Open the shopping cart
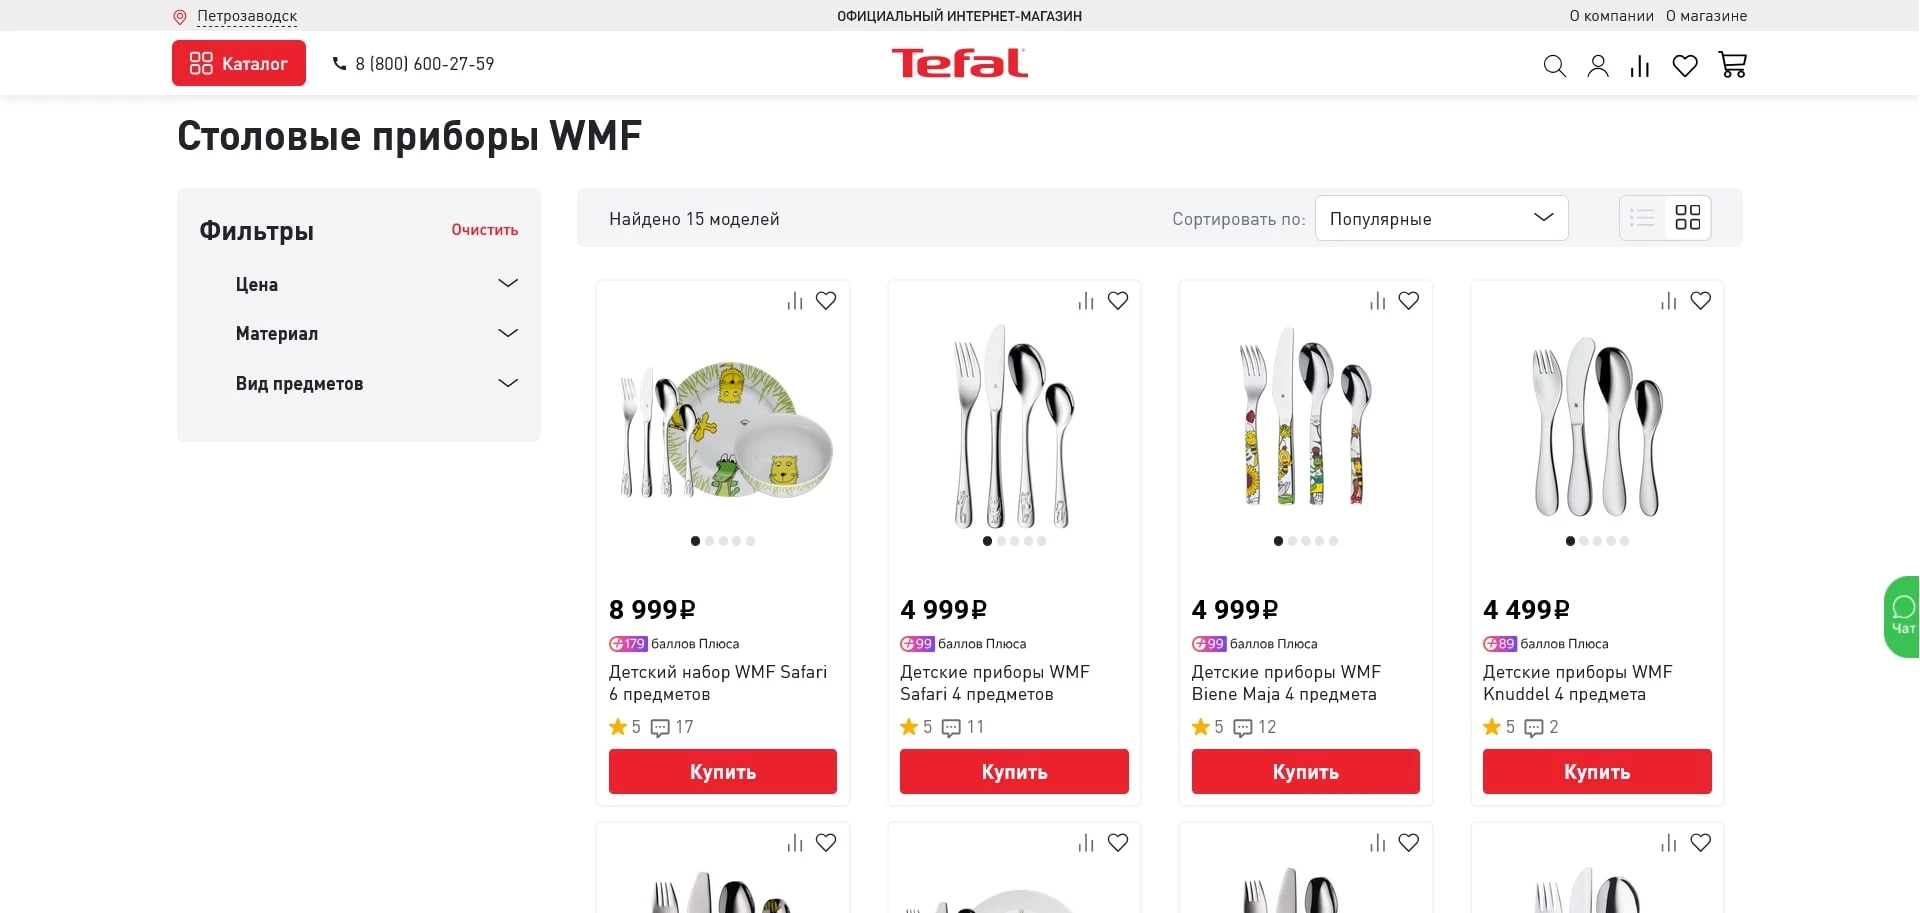Screen dimensions: 1920x913 click(x=1733, y=65)
